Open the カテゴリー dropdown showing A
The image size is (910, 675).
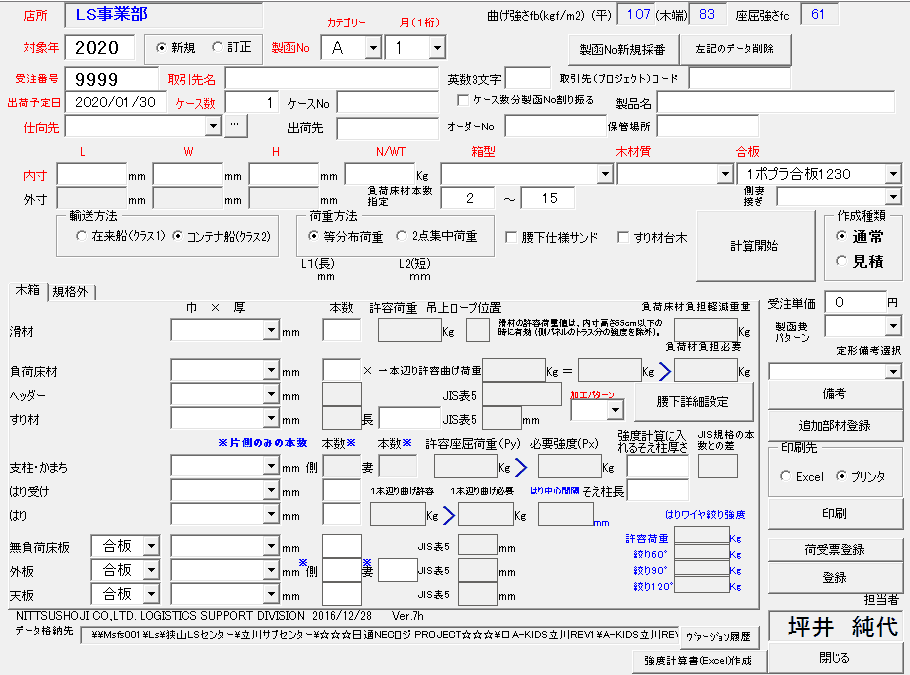click(373, 48)
